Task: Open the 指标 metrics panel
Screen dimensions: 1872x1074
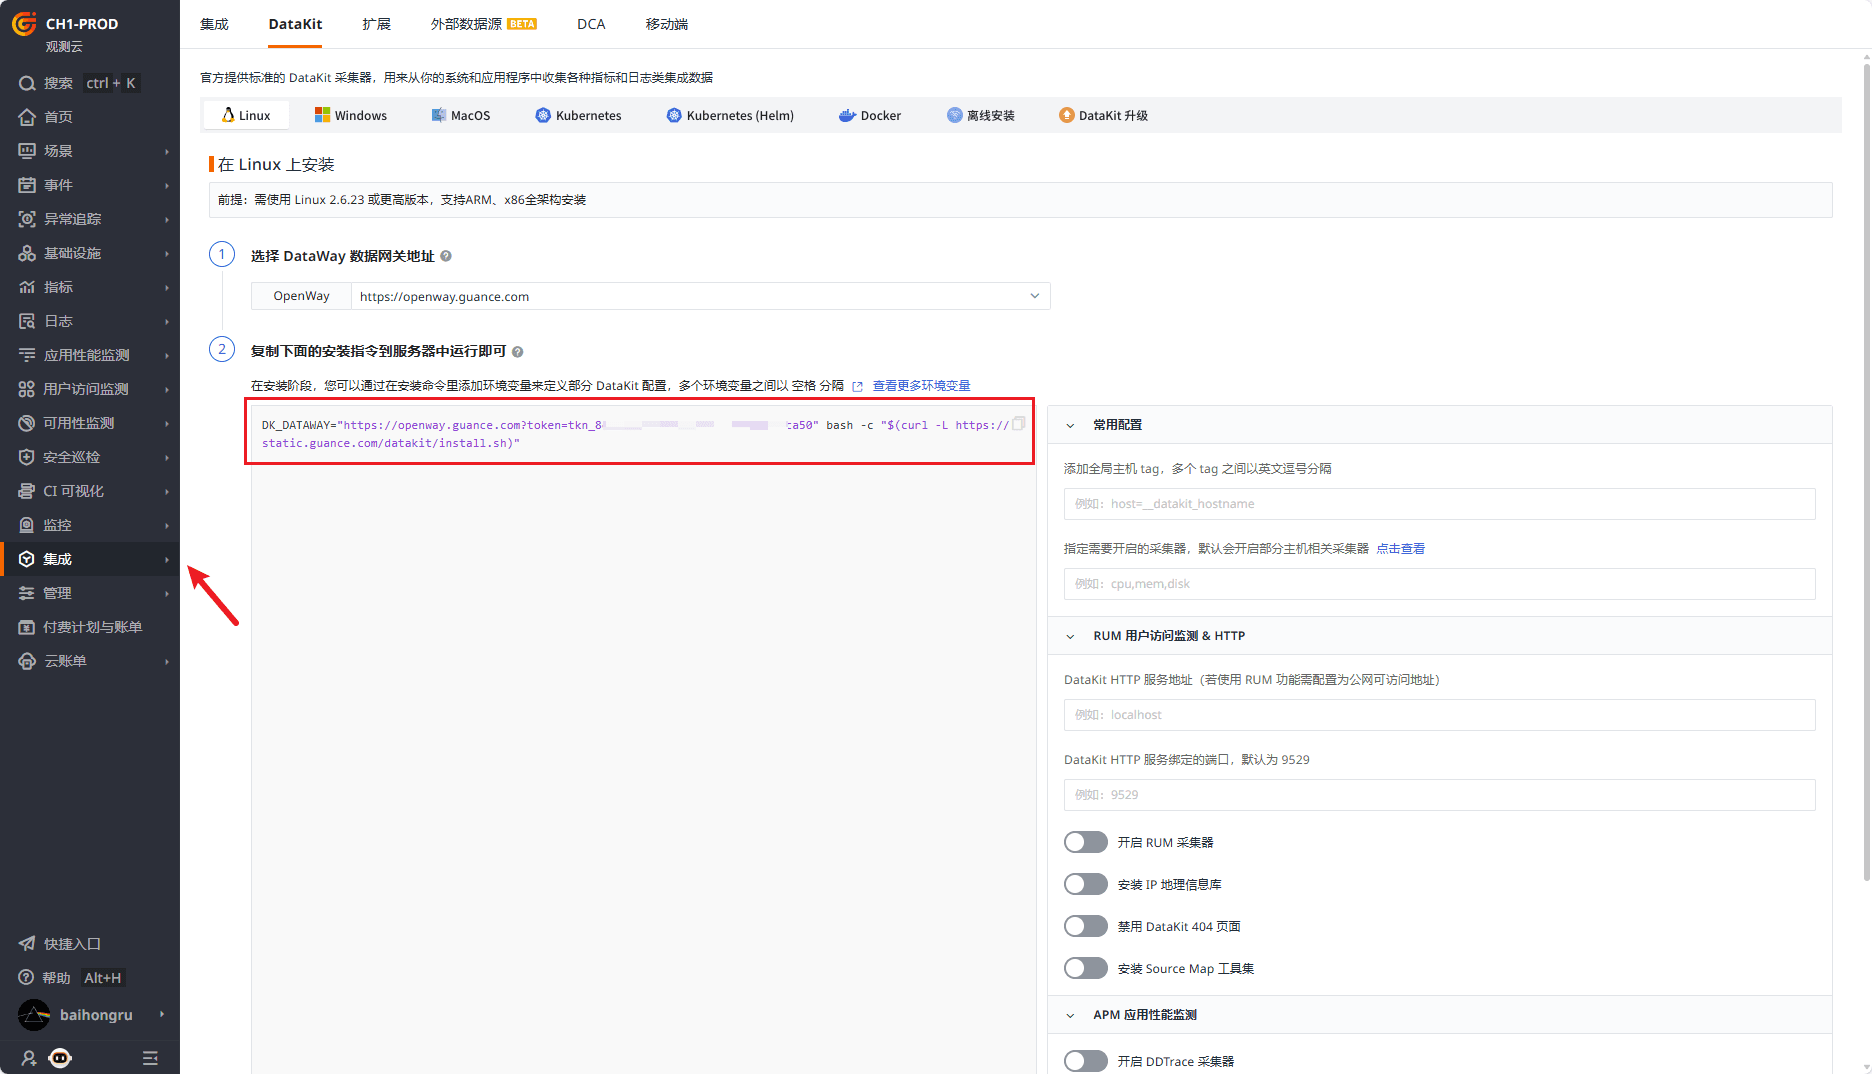Action: [57, 286]
